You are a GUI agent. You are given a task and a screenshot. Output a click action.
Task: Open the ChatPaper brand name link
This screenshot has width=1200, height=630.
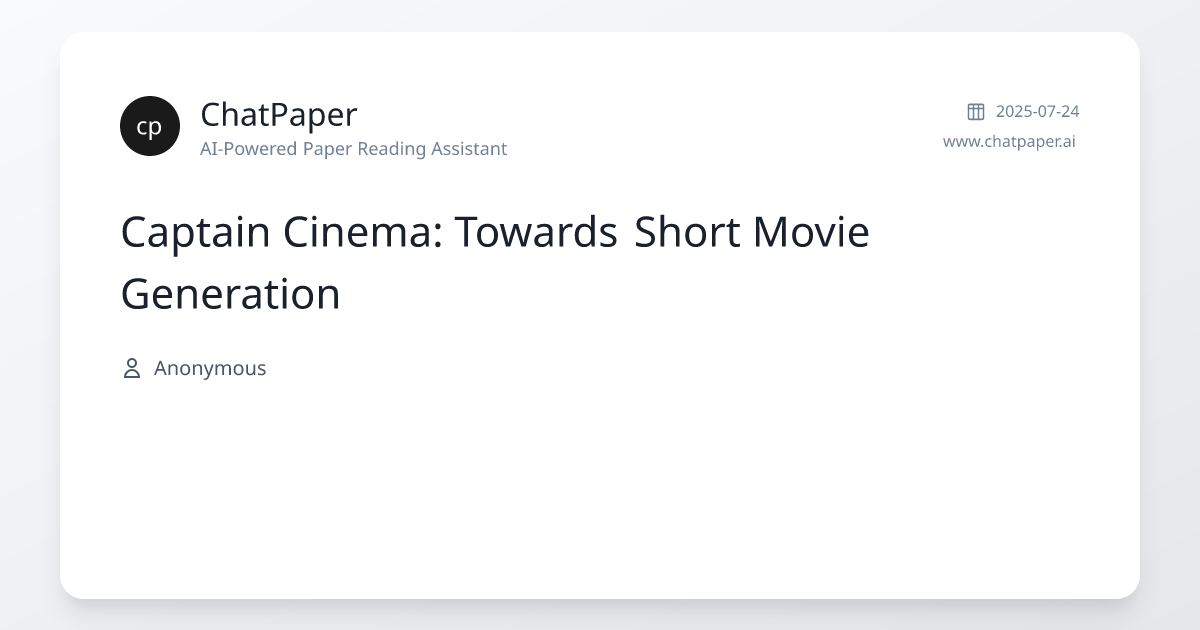[278, 115]
